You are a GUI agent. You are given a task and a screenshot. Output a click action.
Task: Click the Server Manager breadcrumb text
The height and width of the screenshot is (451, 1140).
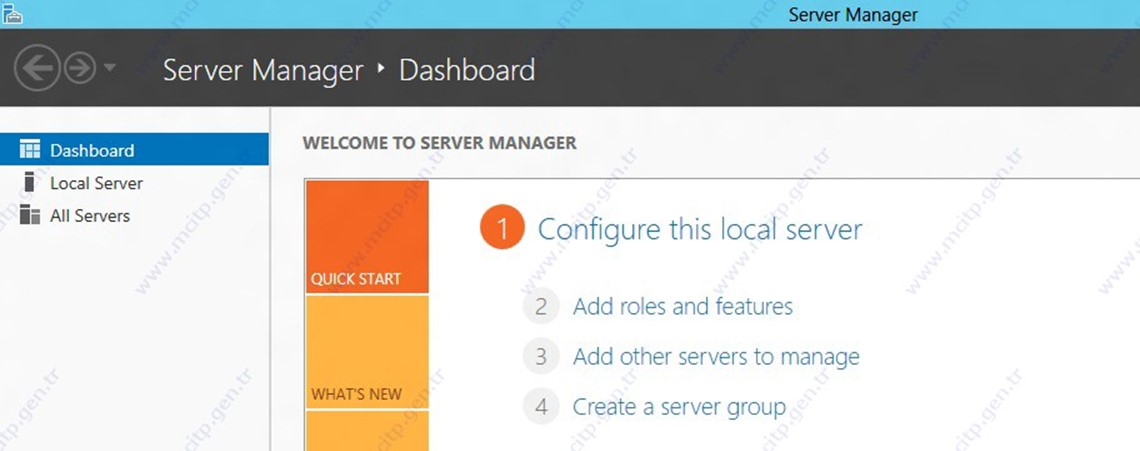click(x=263, y=71)
